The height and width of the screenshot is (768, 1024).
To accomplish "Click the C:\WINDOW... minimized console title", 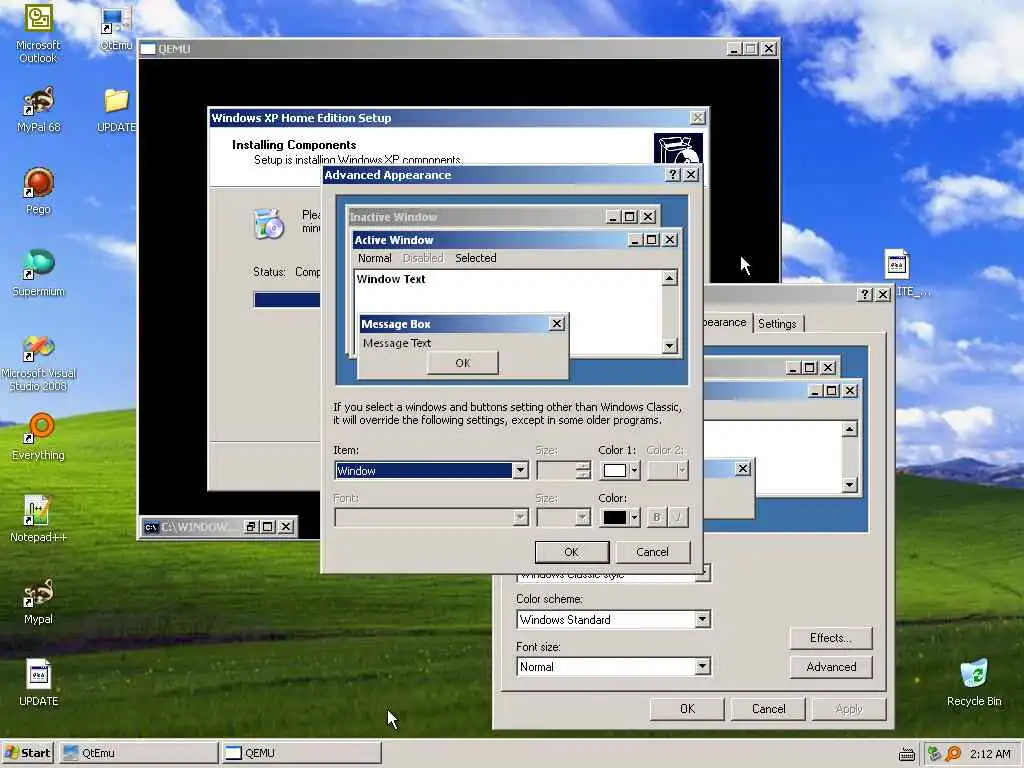I will coord(194,526).
